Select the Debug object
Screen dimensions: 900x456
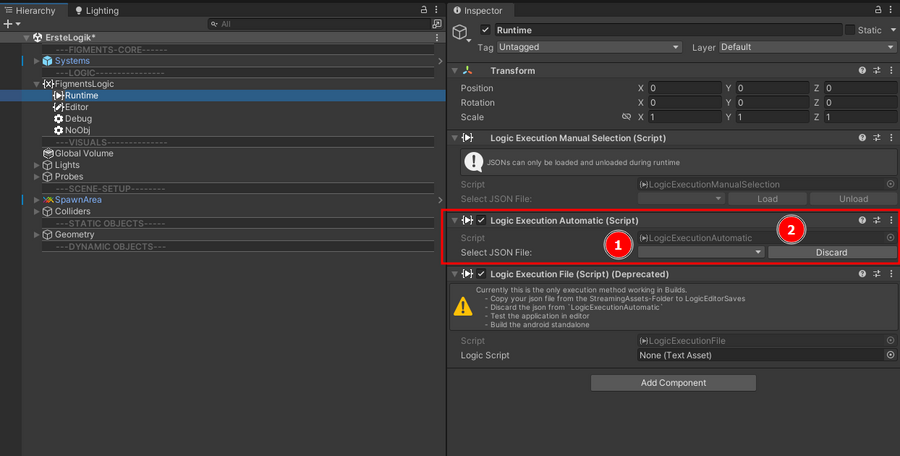(x=78, y=118)
